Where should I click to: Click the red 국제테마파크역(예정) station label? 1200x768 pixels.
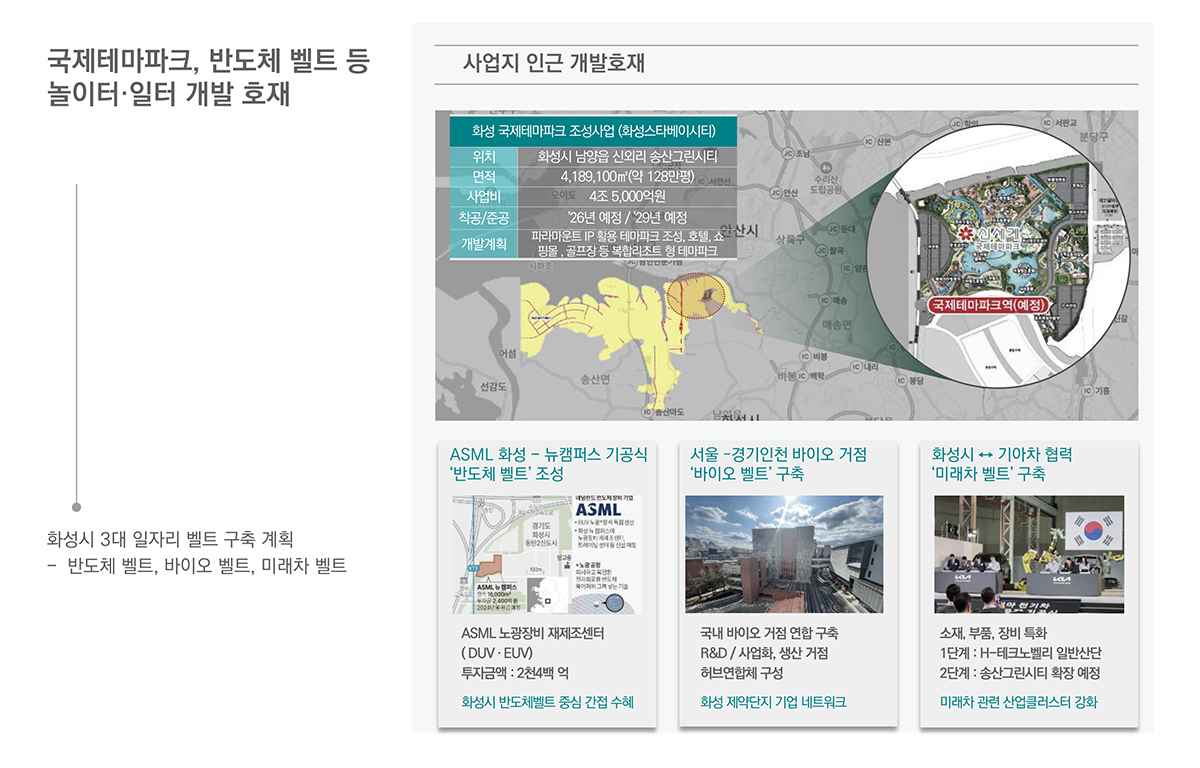(x=990, y=304)
